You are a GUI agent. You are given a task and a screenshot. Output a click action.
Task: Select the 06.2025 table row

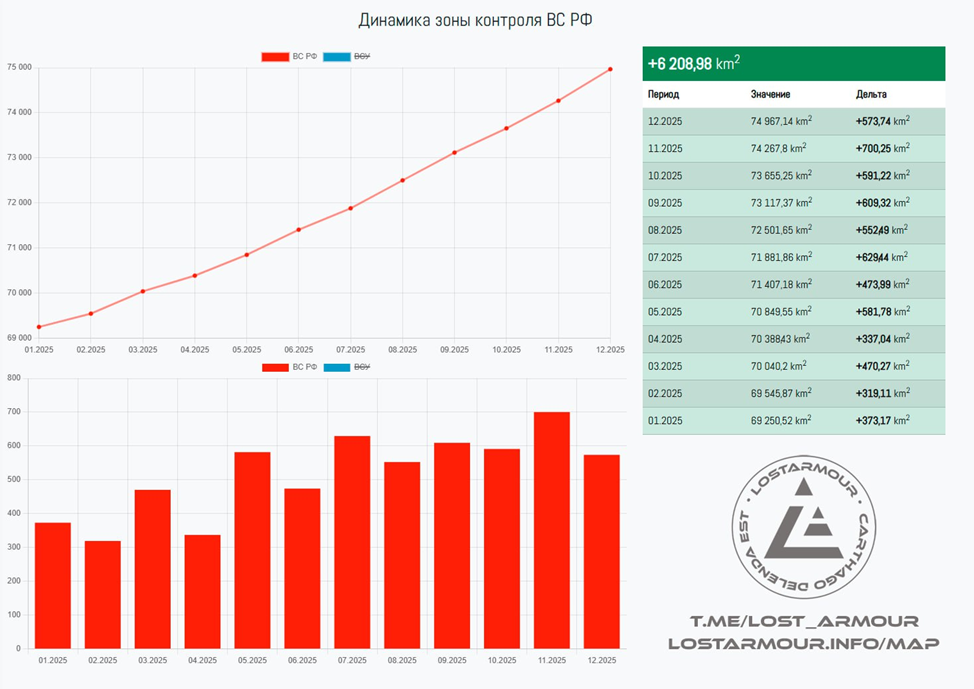click(793, 285)
